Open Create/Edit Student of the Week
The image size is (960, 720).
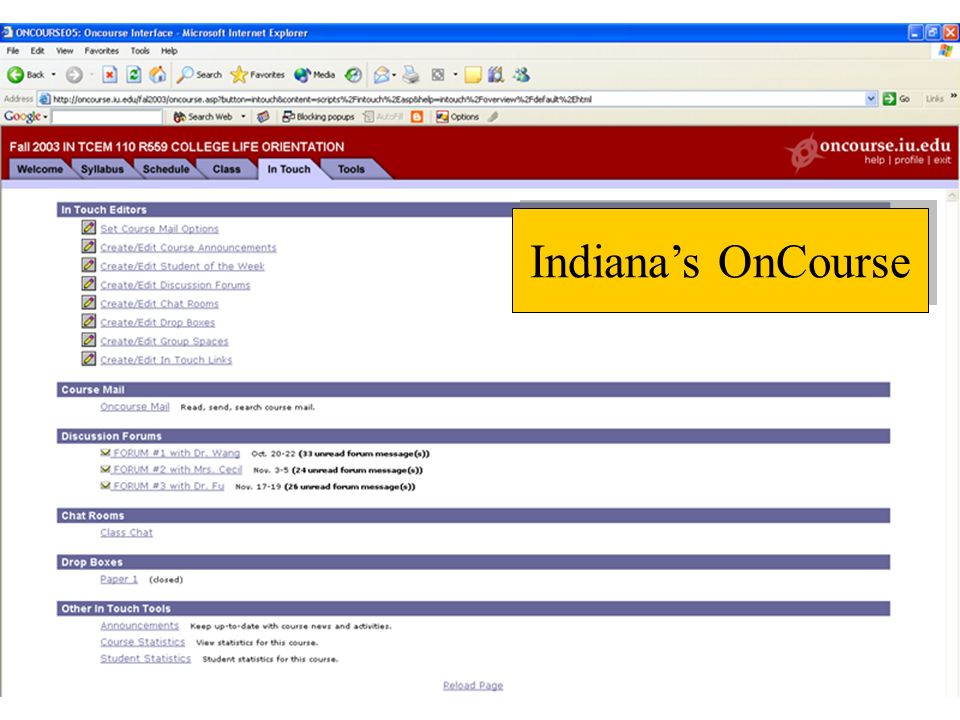182,266
